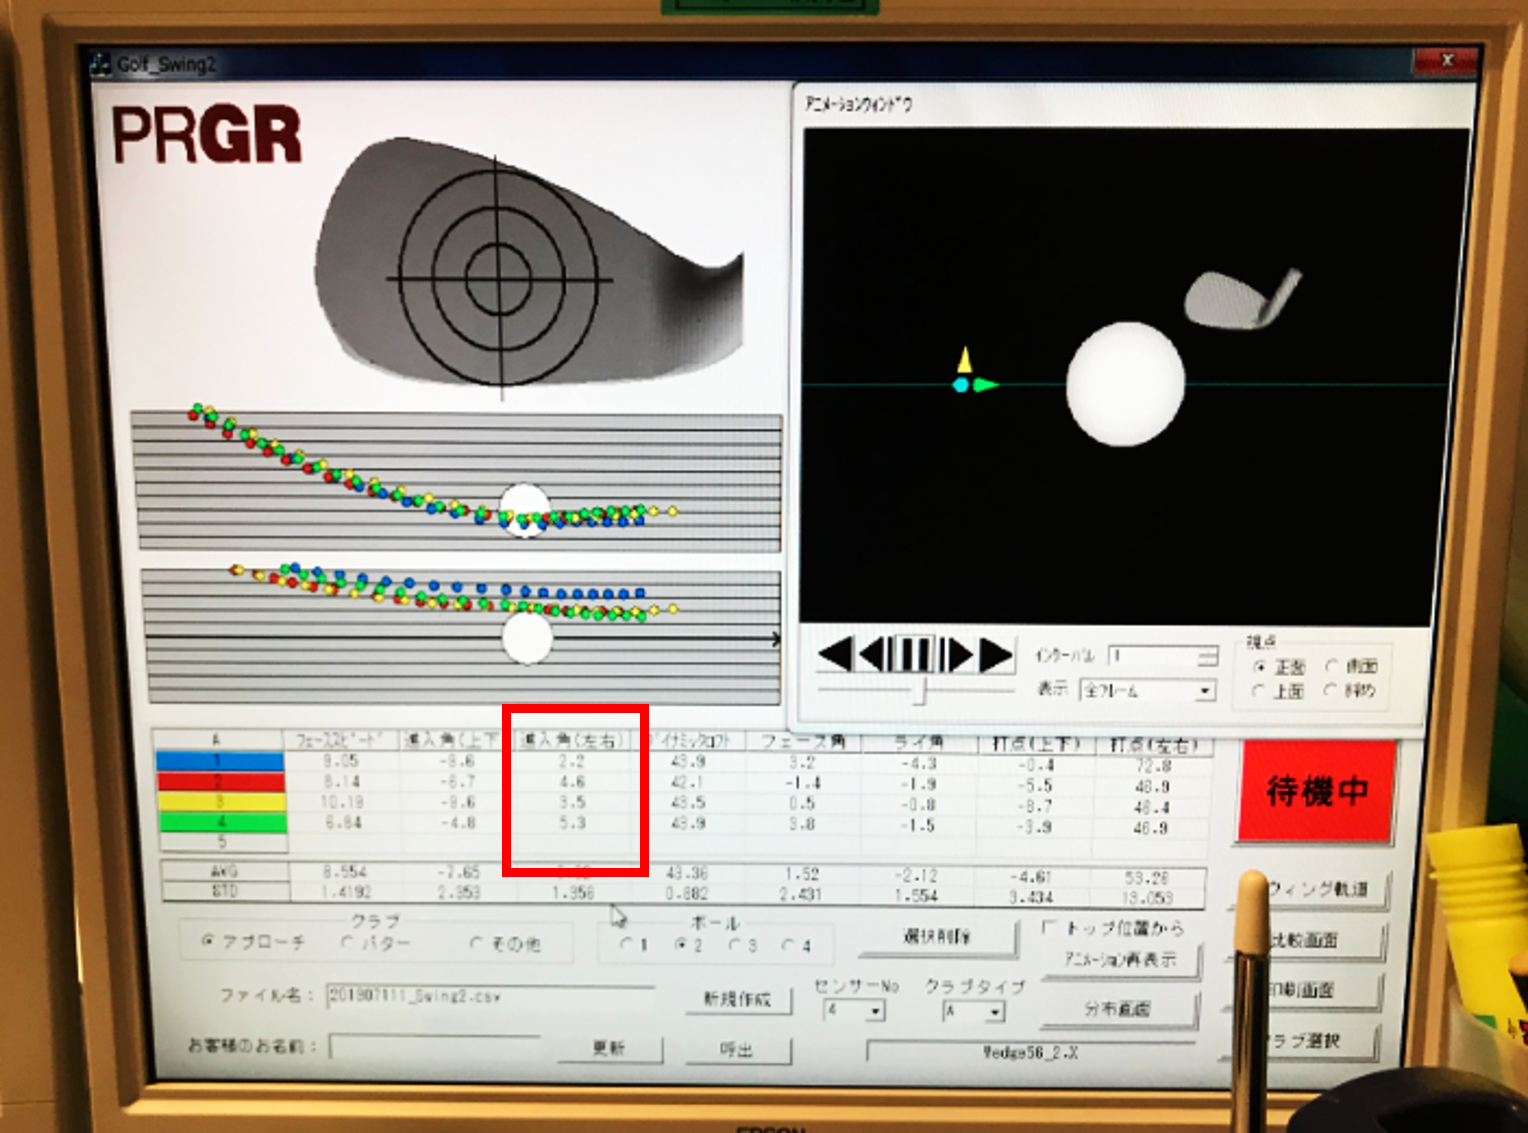Image resolution: width=1528 pixels, height=1133 pixels.
Task: Click the 13.053 STD value
Action: (1148, 897)
